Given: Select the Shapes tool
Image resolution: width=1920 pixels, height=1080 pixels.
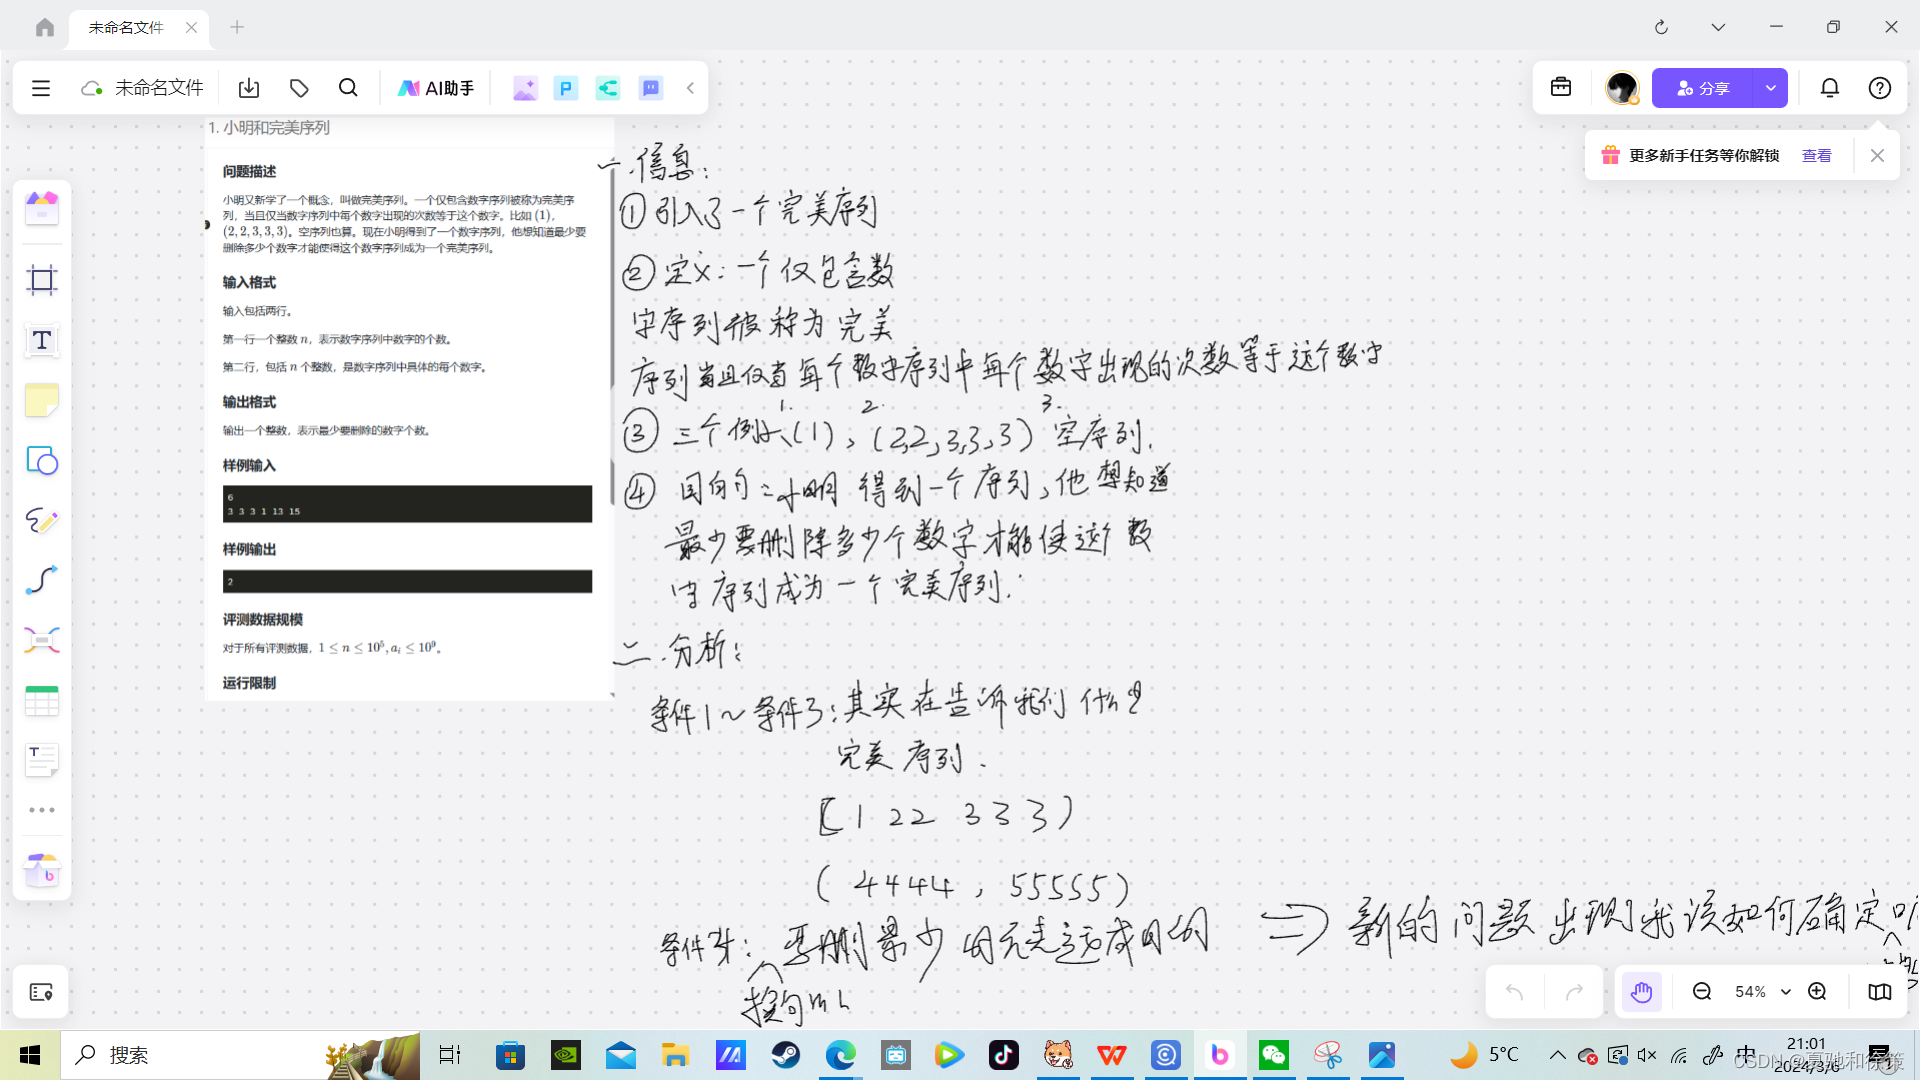Looking at the screenshot, I should click(x=42, y=461).
